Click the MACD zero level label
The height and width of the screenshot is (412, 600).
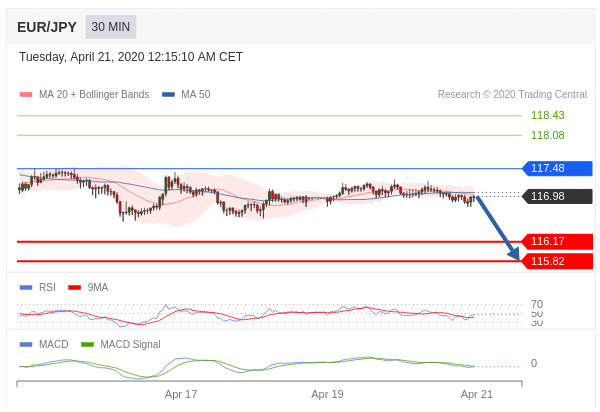click(x=534, y=363)
